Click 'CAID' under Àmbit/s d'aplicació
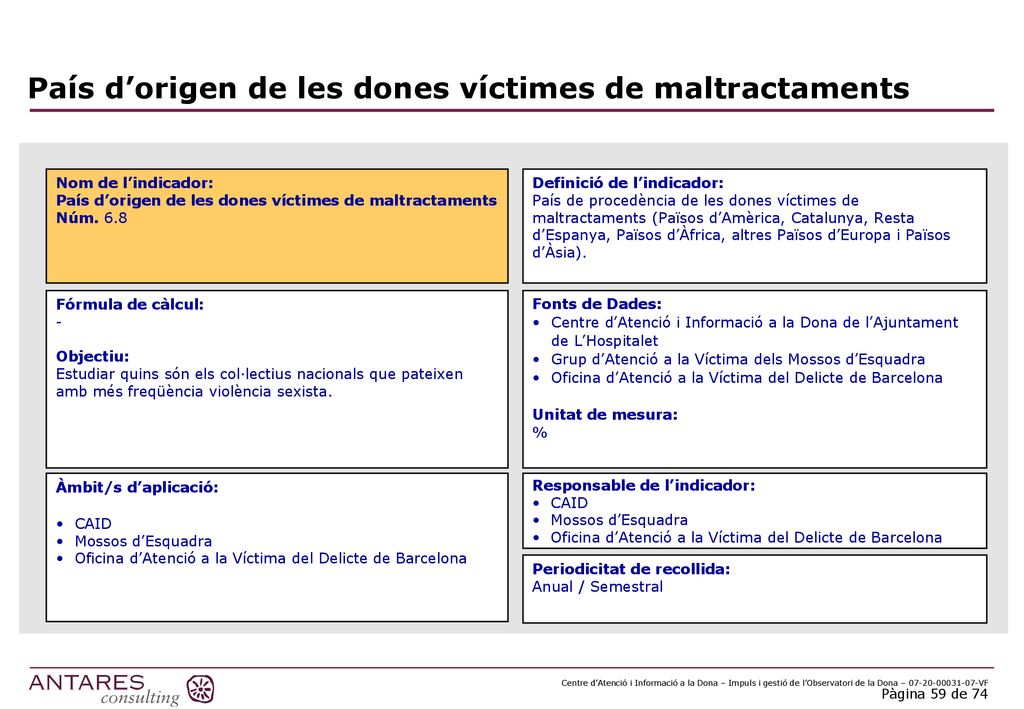 93,524
